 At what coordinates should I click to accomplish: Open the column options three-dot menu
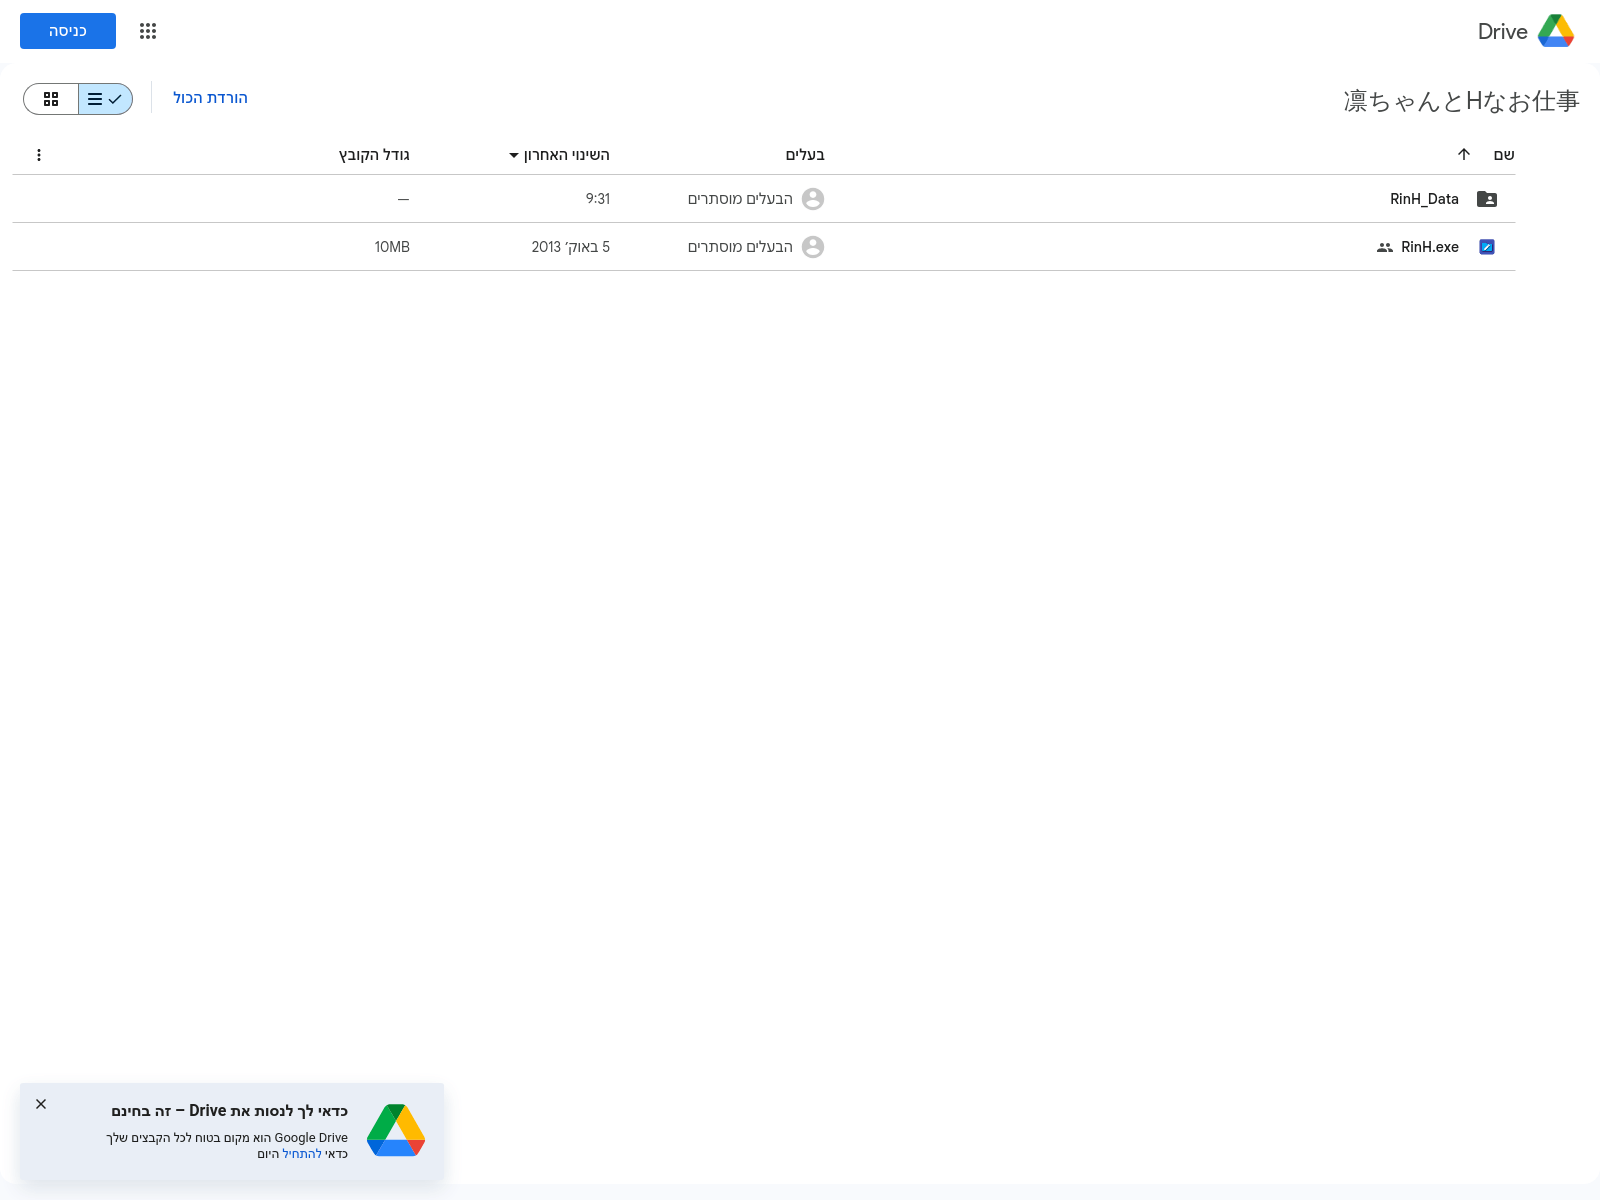[39, 155]
